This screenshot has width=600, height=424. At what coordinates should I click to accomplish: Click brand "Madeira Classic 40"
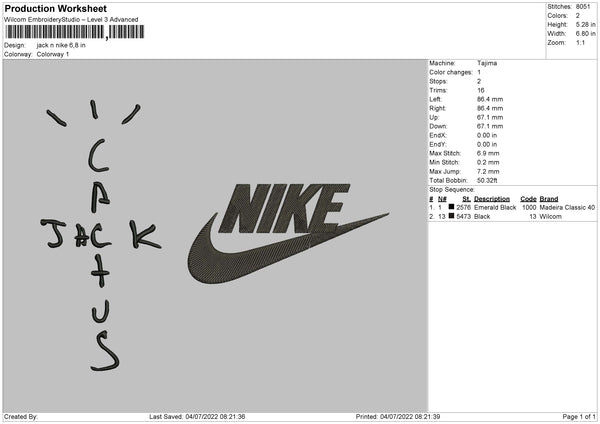567,207
